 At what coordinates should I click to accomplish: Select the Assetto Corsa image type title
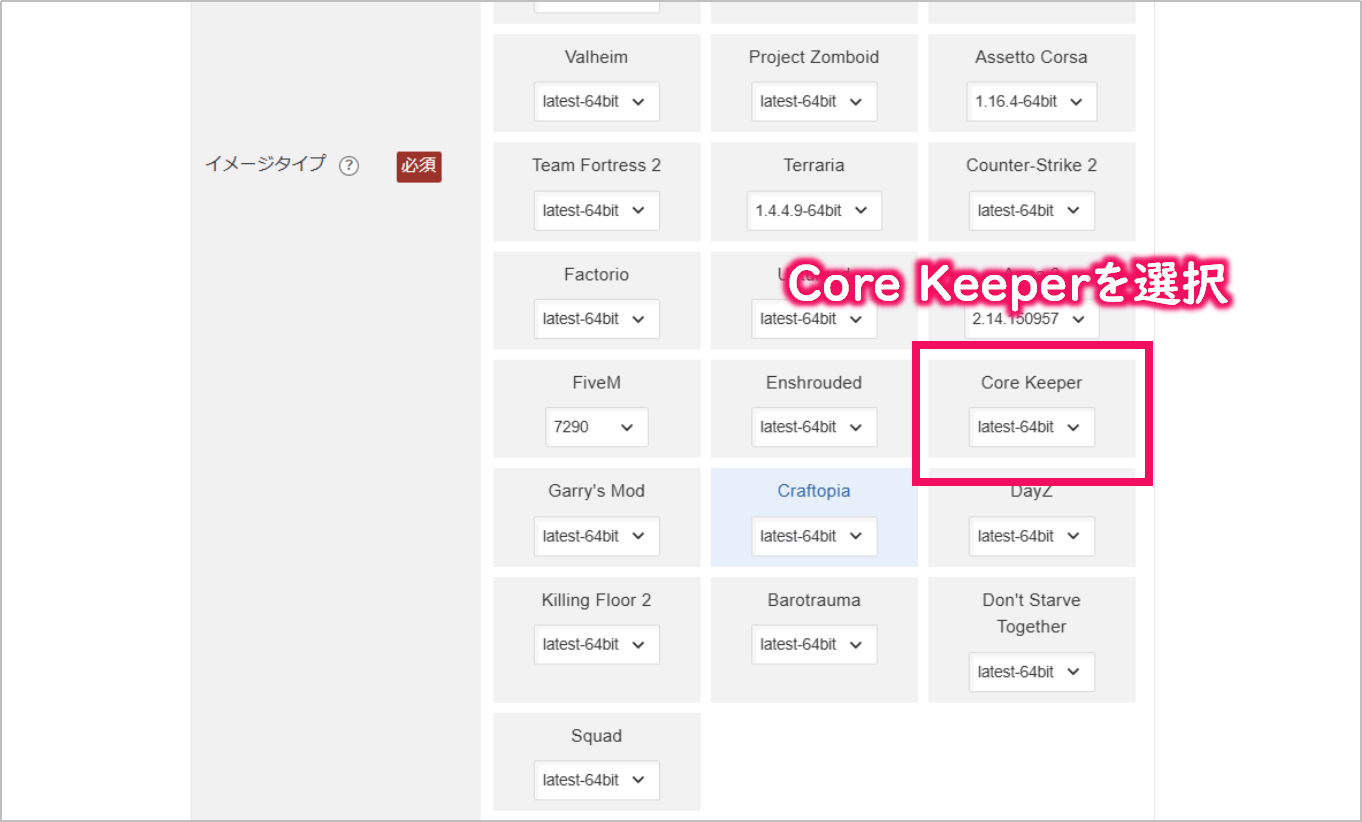(x=1031, y=57)
